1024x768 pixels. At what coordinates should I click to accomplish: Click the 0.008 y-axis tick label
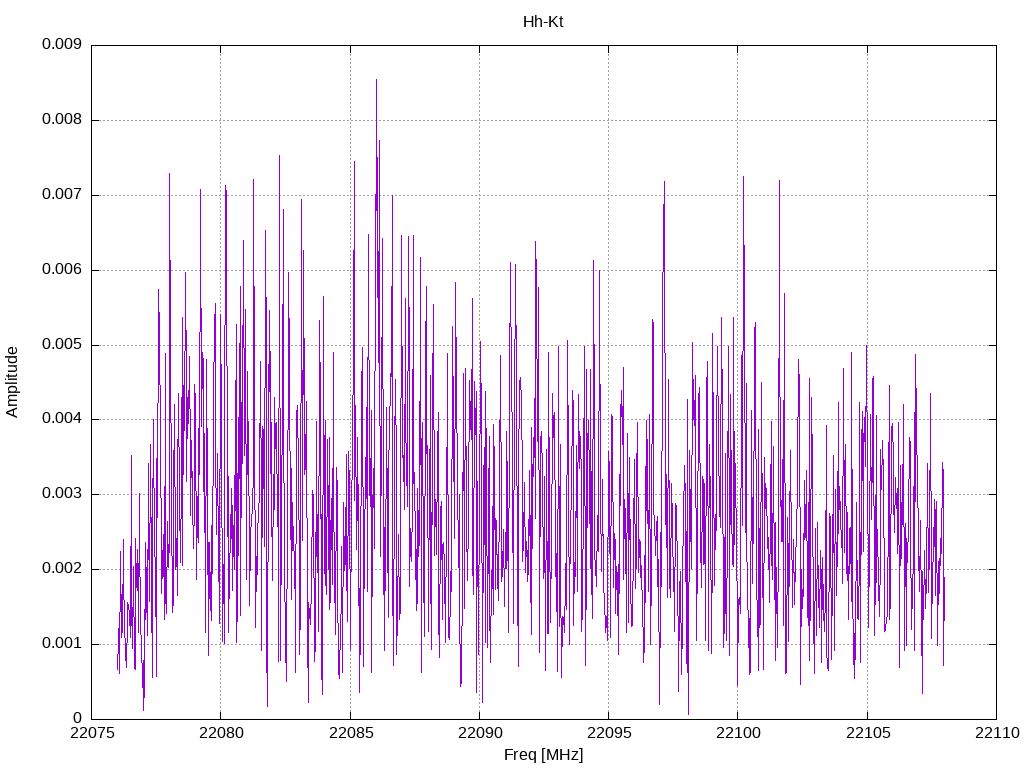62,120
